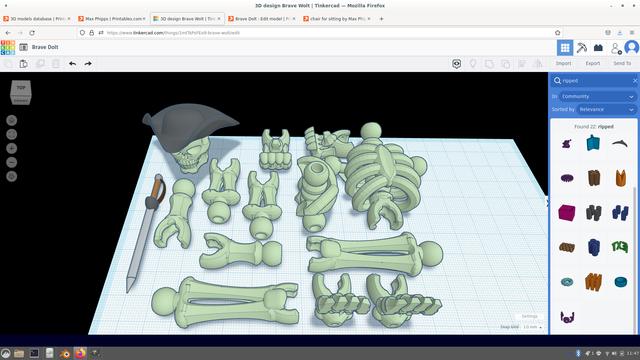
Task: Toggle the perspective/orthographic view button
Action: [x=12, y=176]
